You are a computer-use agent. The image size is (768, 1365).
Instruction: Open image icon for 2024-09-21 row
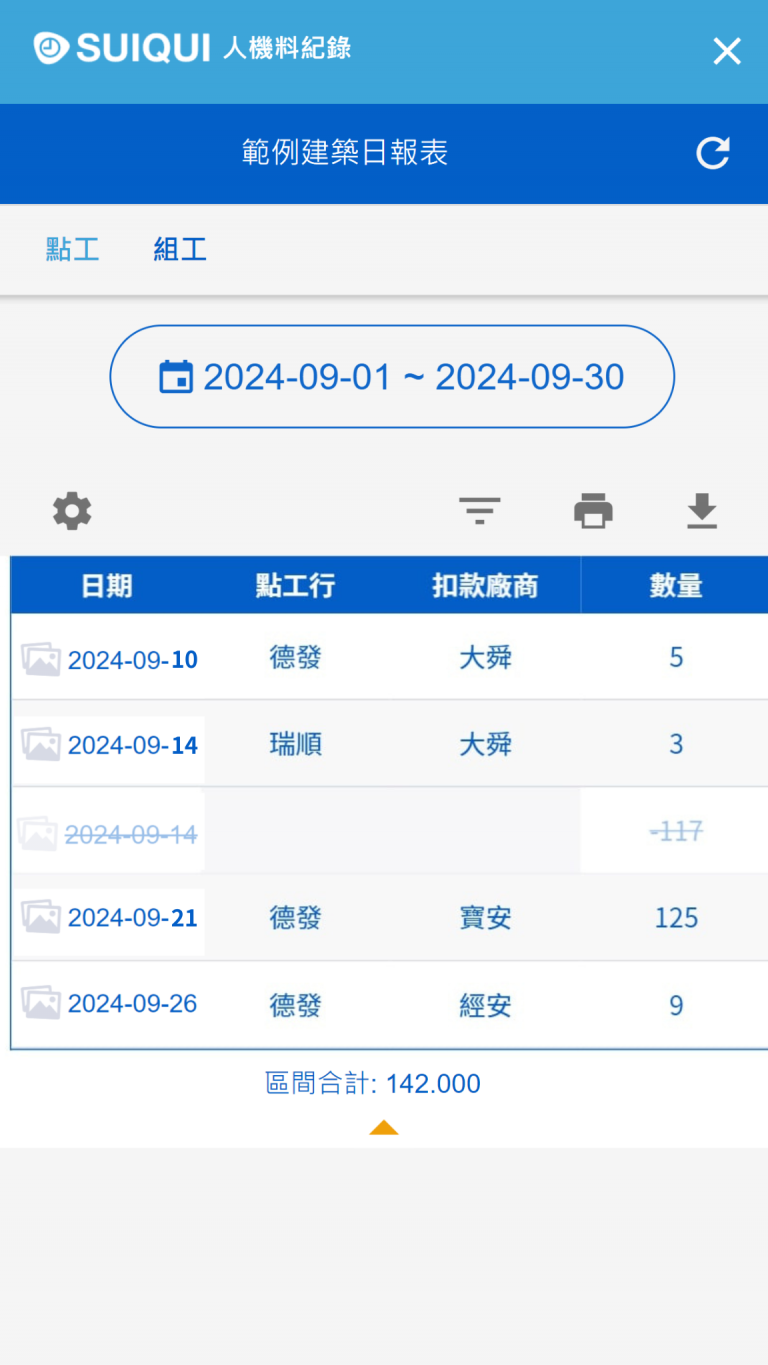pyautogui.click(x=41, y=917)
